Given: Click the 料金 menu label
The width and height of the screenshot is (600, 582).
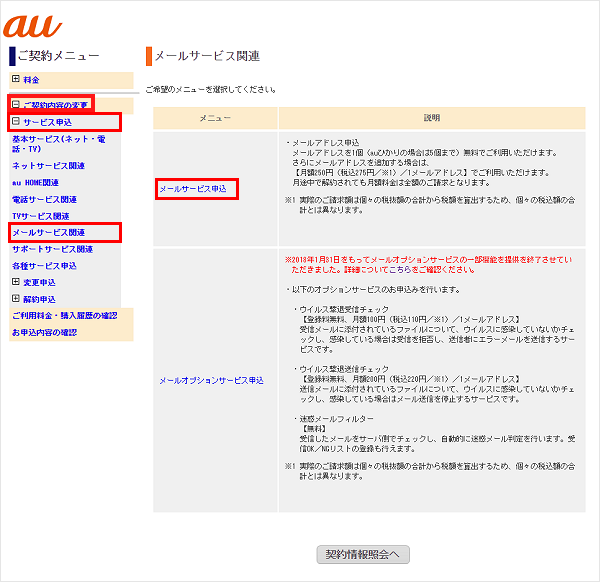Looking at the screenshot, I should (x=32, y=79).
